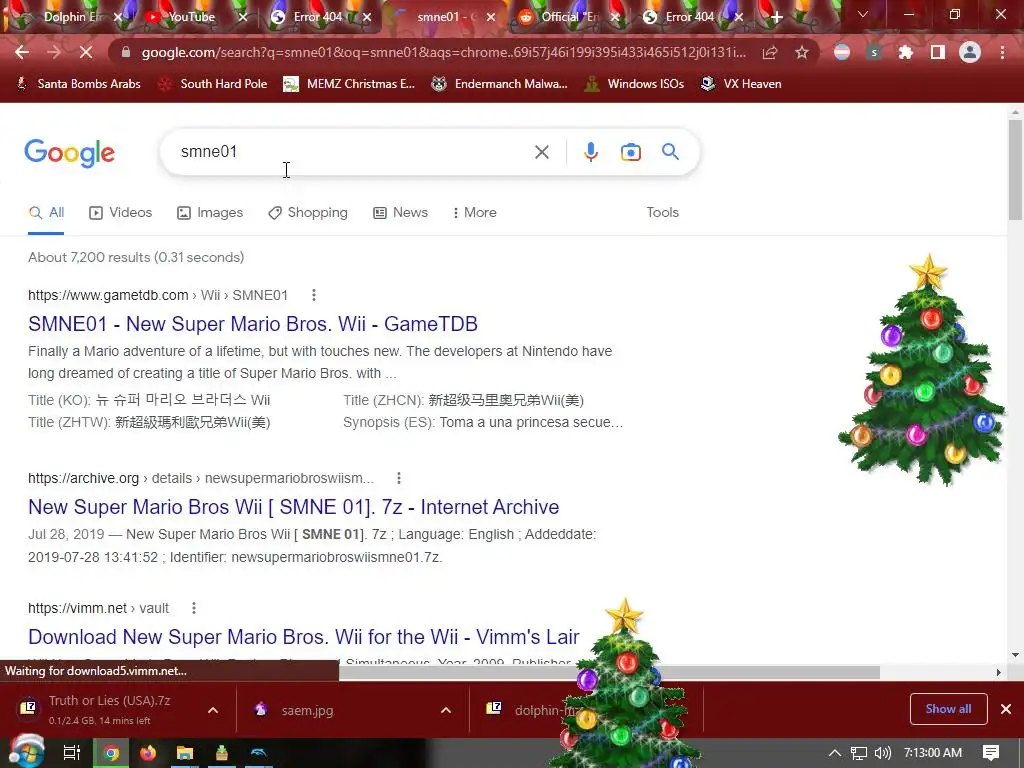
Task: Open options for the vimm.net result
Action: pos(194,608)
